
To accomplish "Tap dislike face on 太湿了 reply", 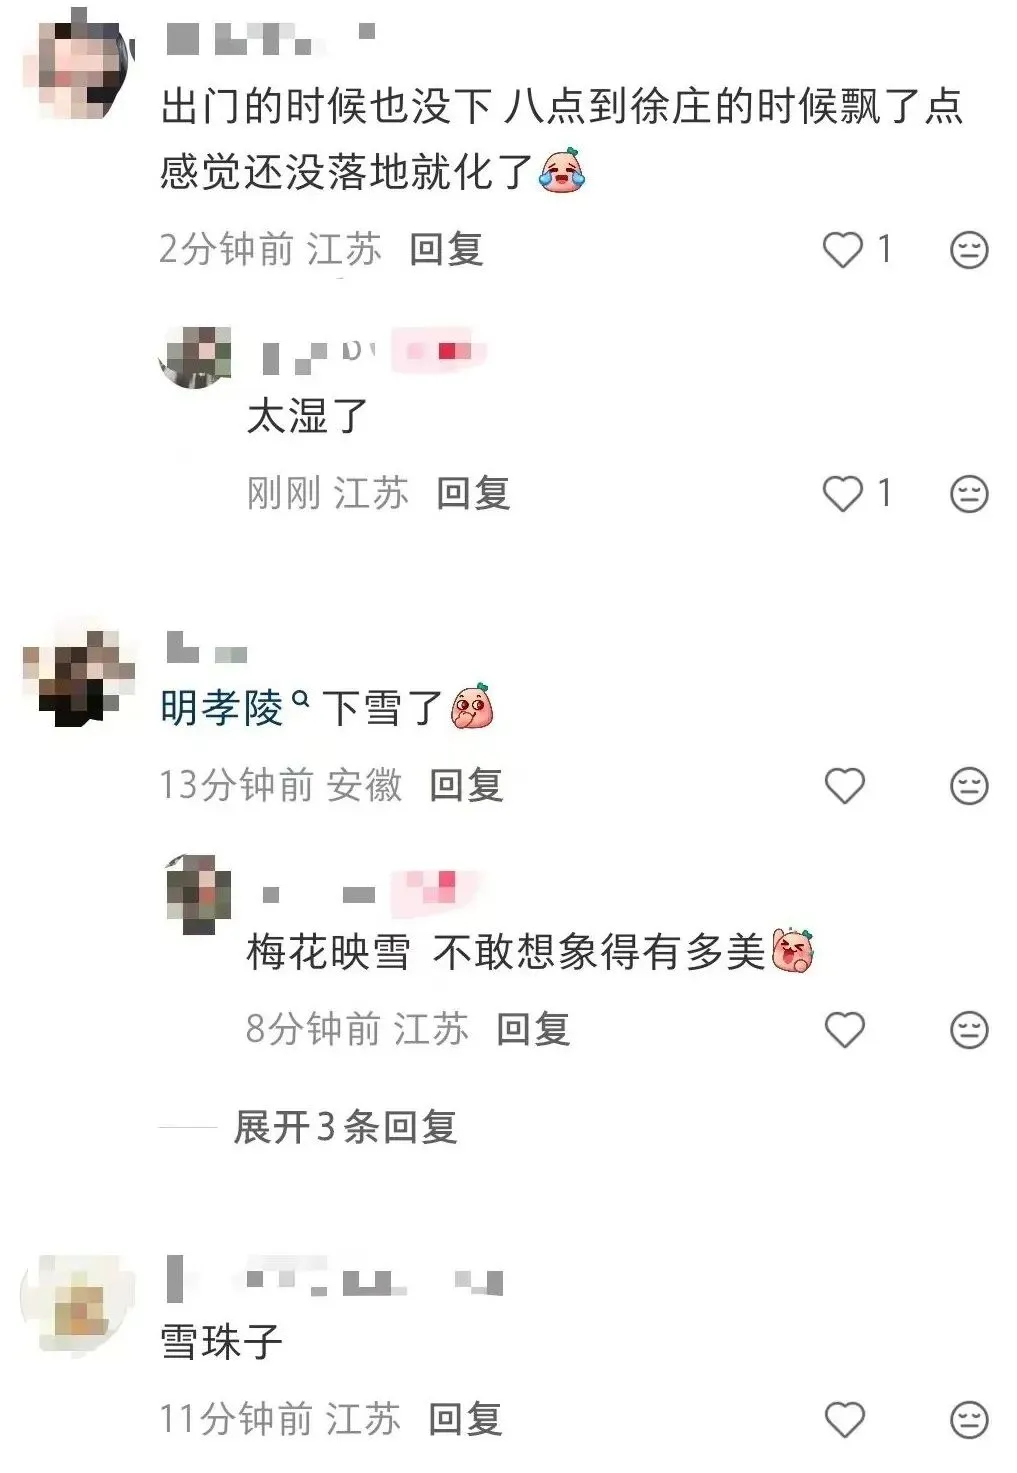I will click(x=968, y=494).
